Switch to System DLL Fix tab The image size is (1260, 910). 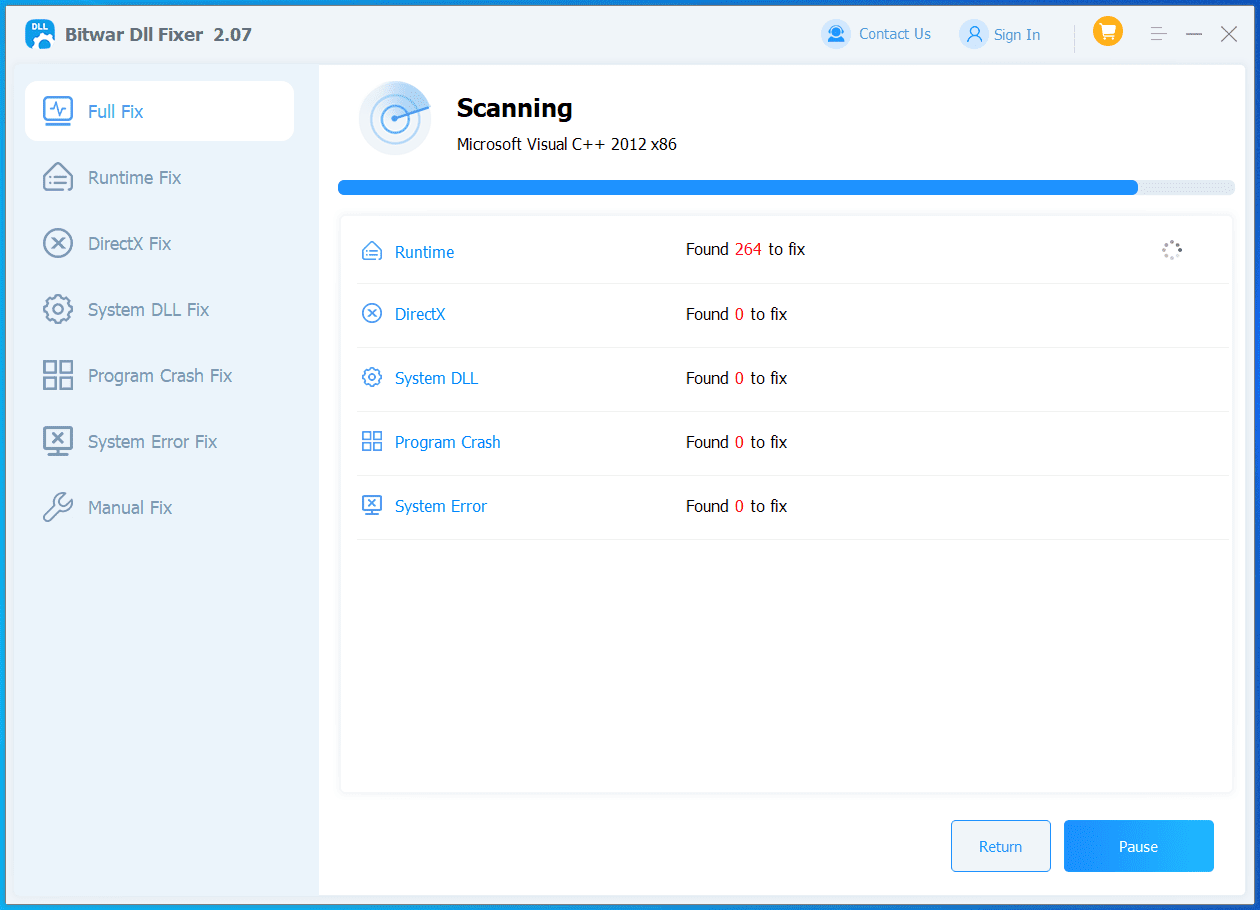click(159, 309)
